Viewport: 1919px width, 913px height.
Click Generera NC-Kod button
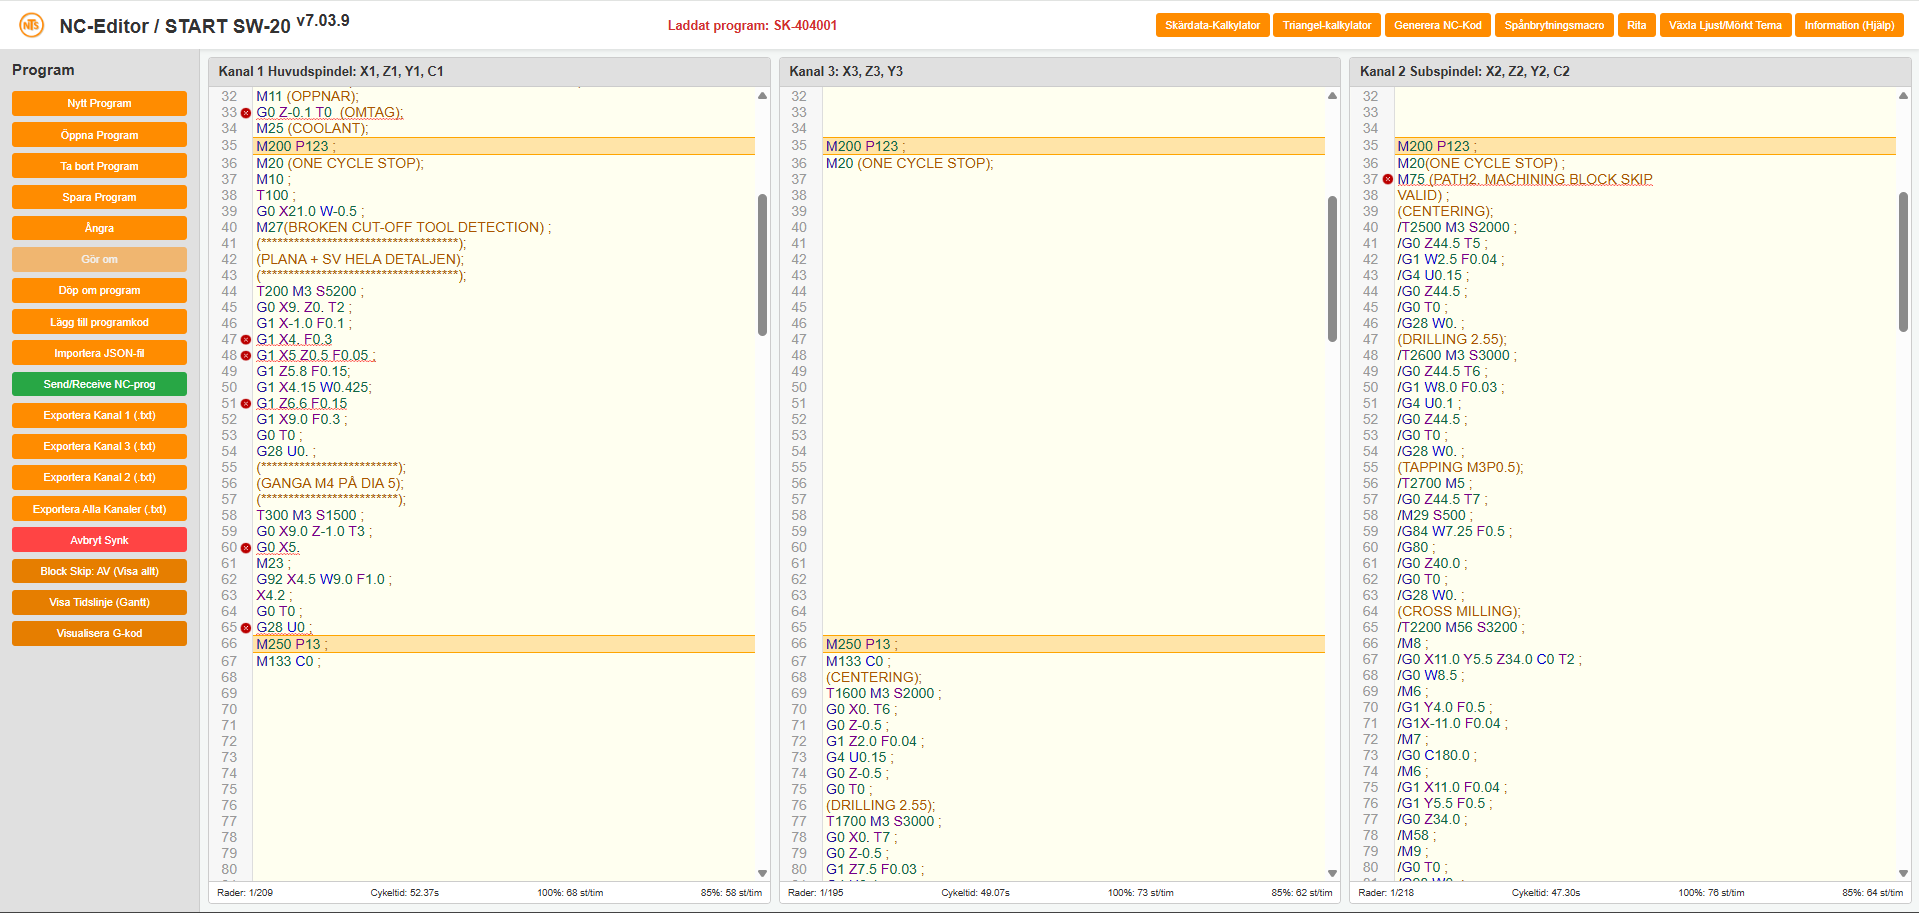1438,25
